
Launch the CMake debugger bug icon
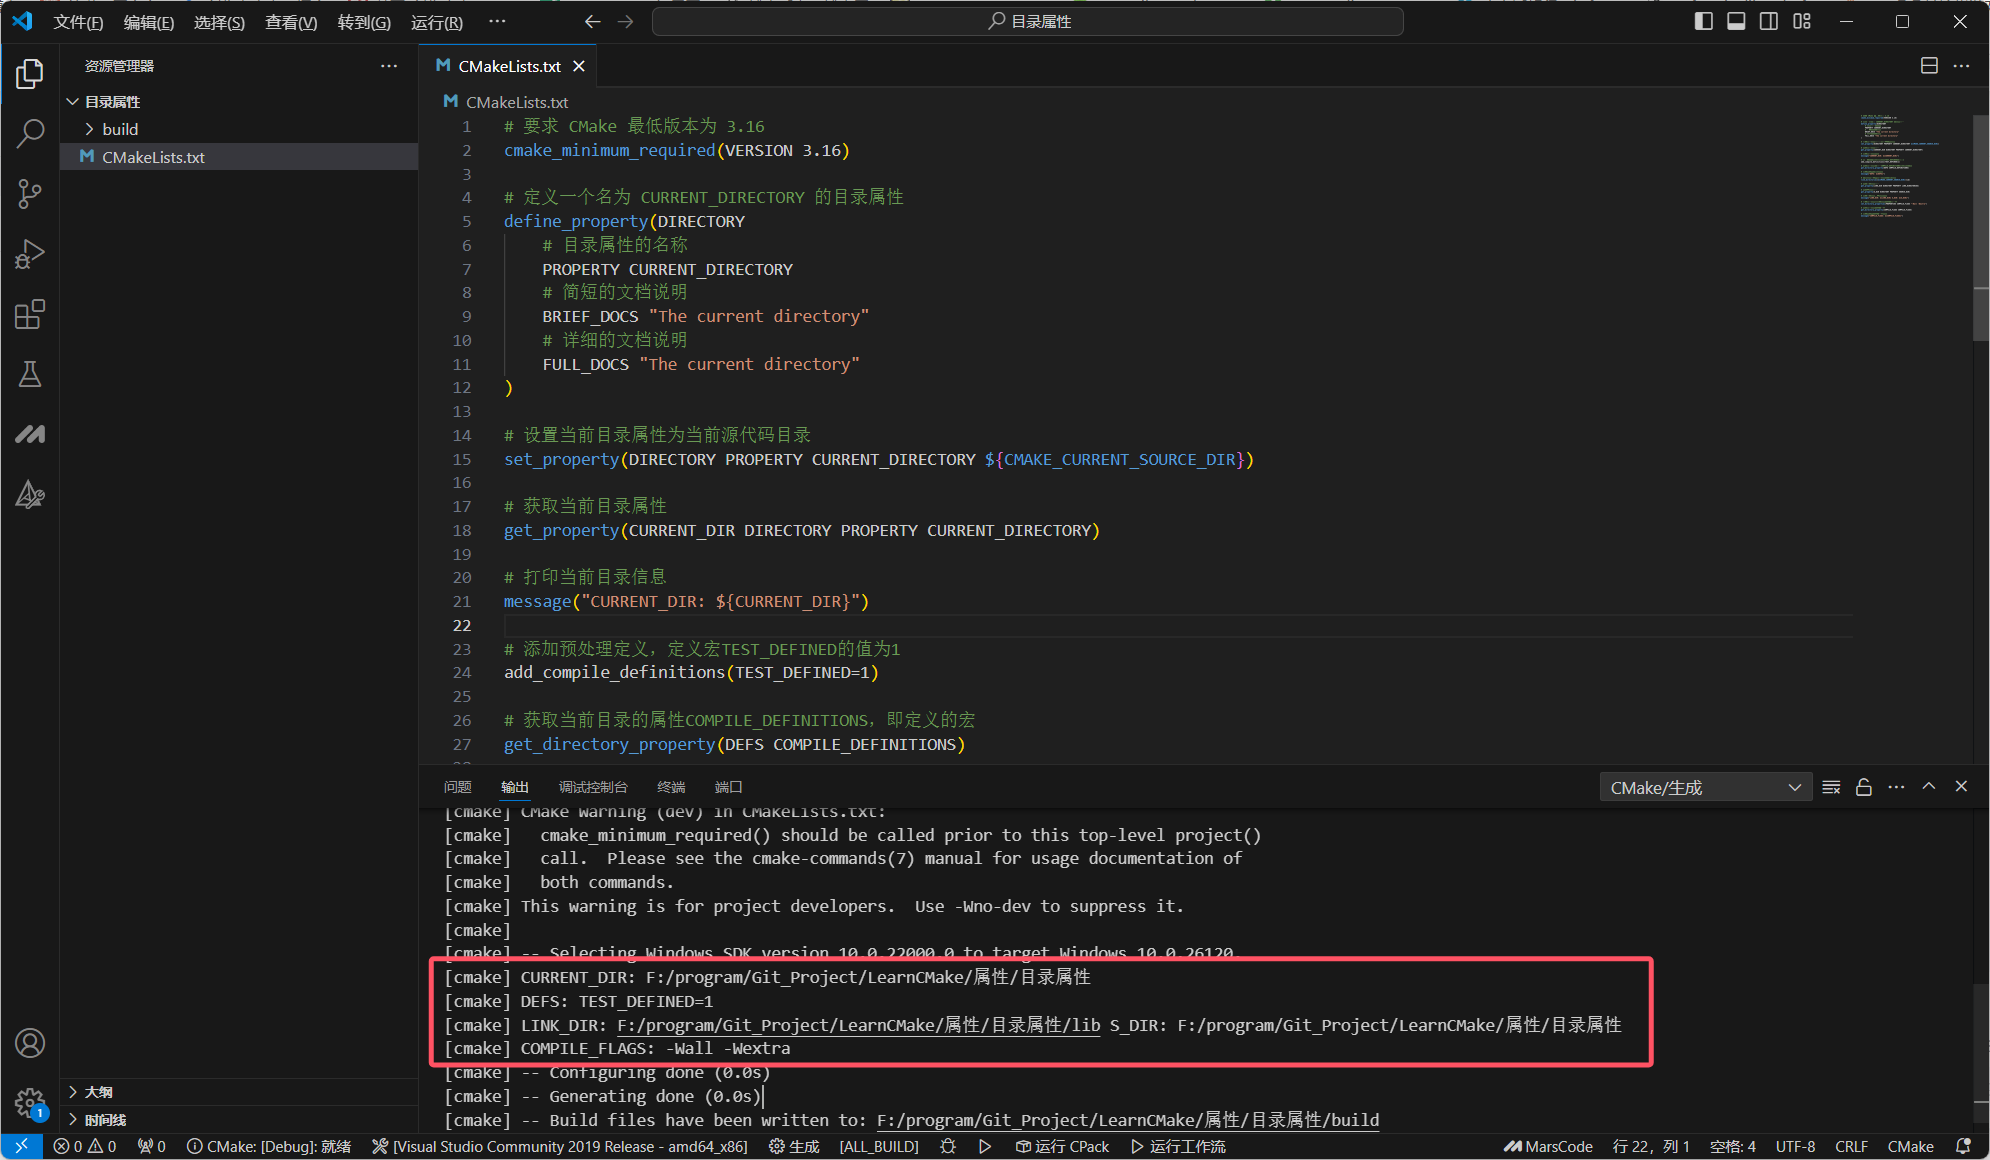pyautogui.click(x=948, y=1146)
